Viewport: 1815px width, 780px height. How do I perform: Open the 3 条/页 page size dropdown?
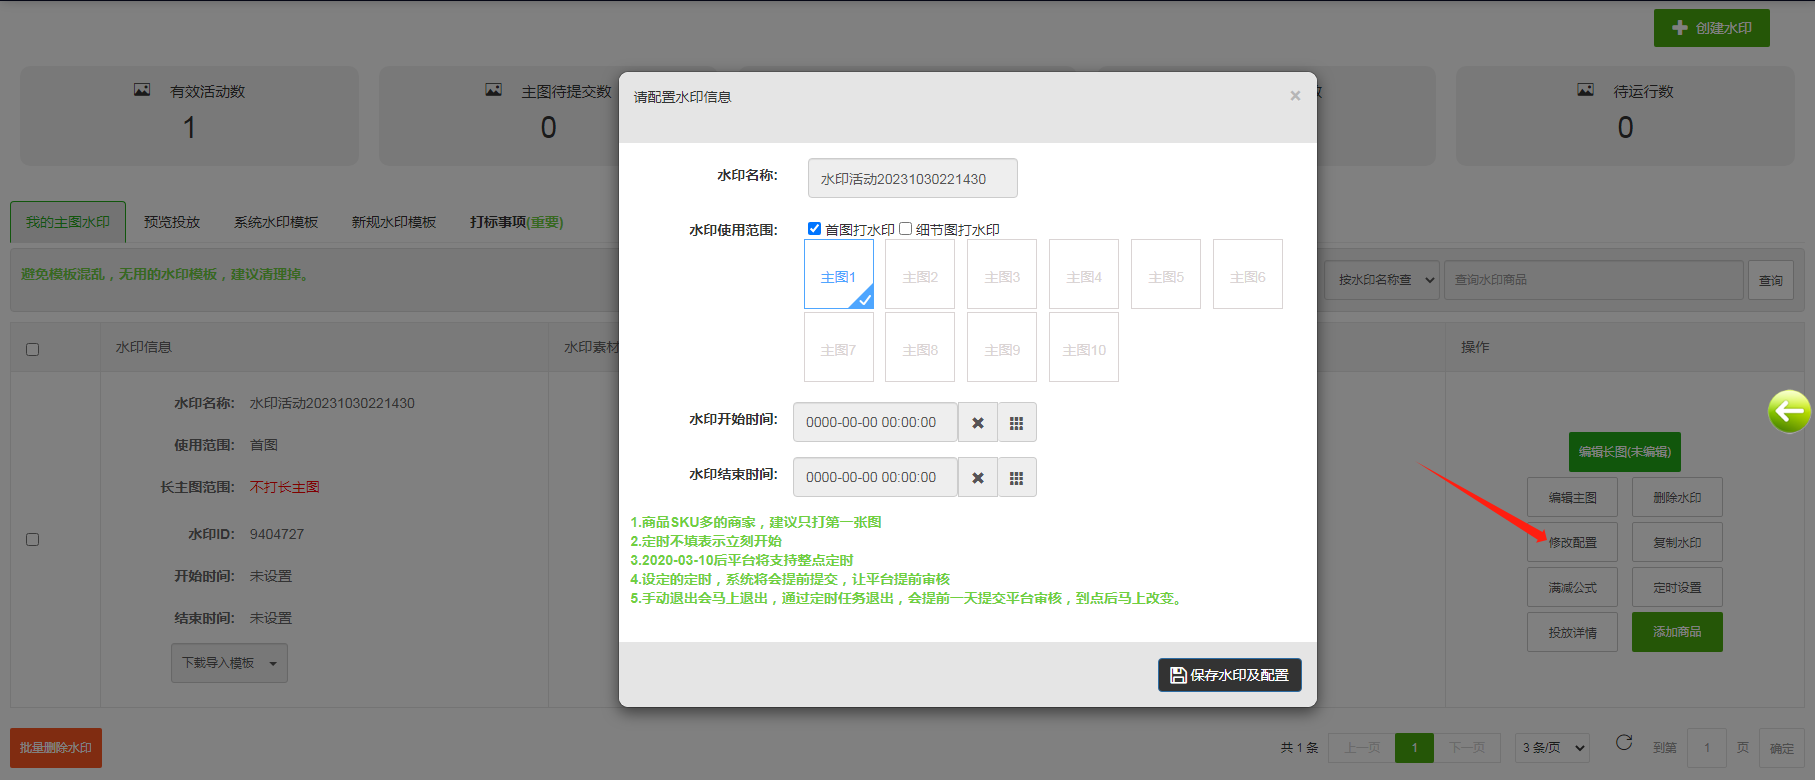pos(1552,747)
